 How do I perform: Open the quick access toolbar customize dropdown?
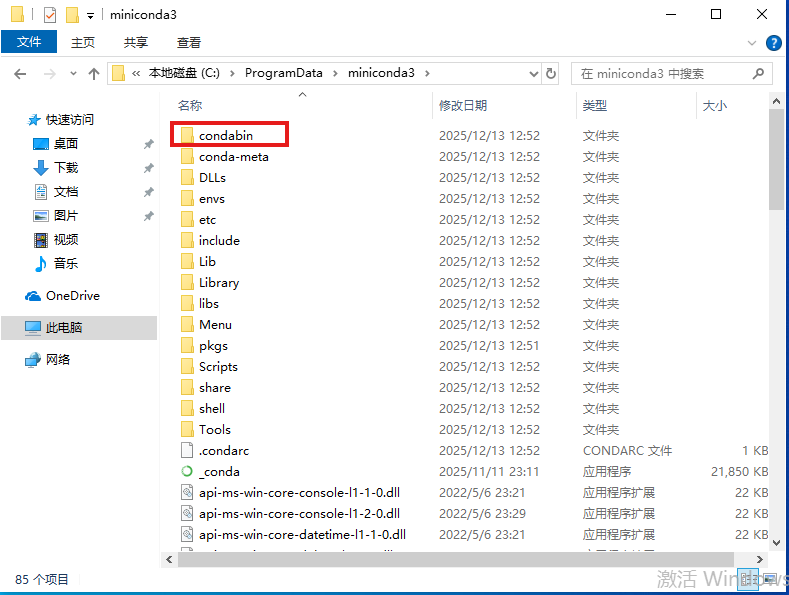point(90,15)
